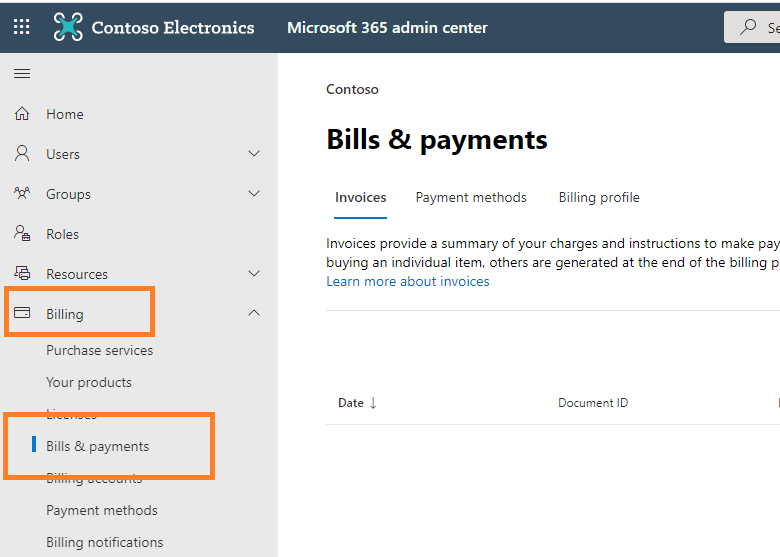This screenshot has width=780, height=557.
Task: Open Your products under Billing
Action: coord(89,382)
